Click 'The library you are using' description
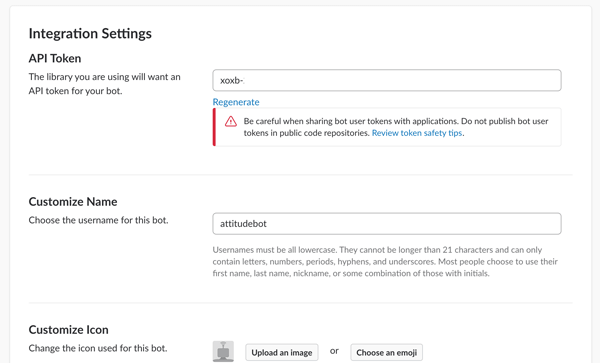The width and height of the screenshot is (600, 363). point(104,84)
